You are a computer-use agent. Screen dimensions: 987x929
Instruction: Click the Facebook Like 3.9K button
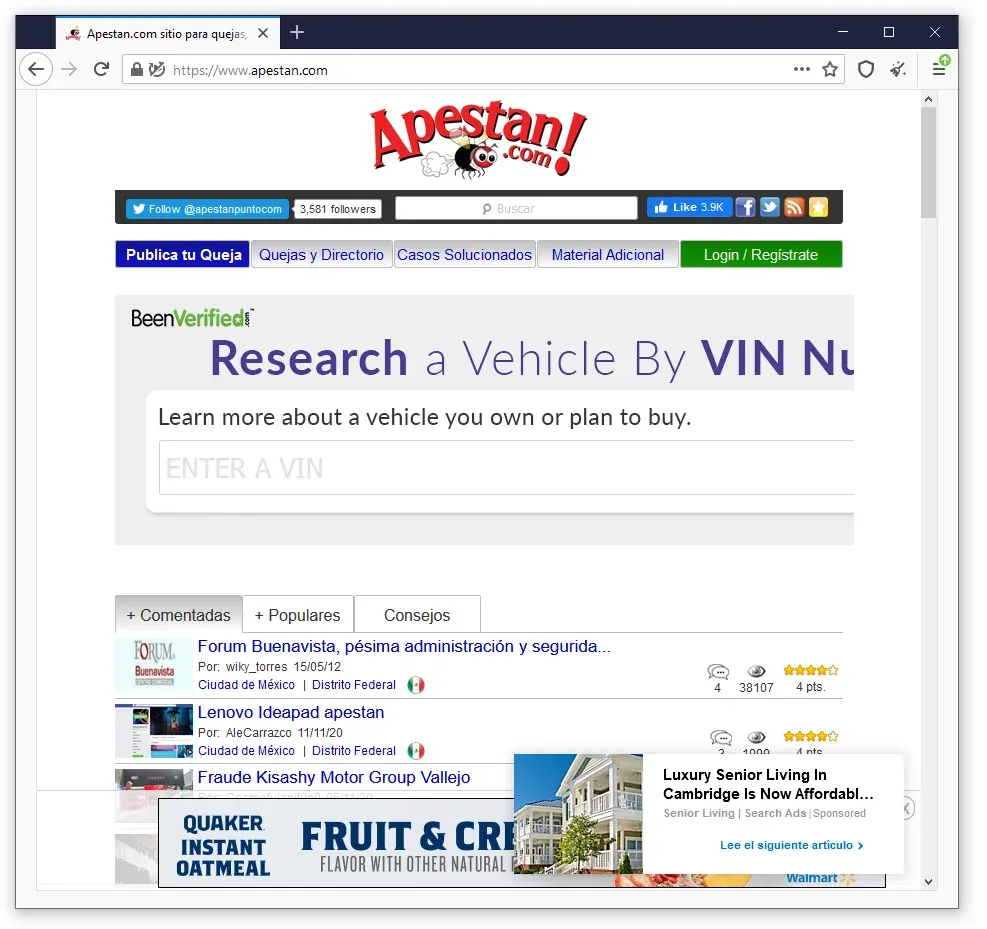click(x=689, y=207)
